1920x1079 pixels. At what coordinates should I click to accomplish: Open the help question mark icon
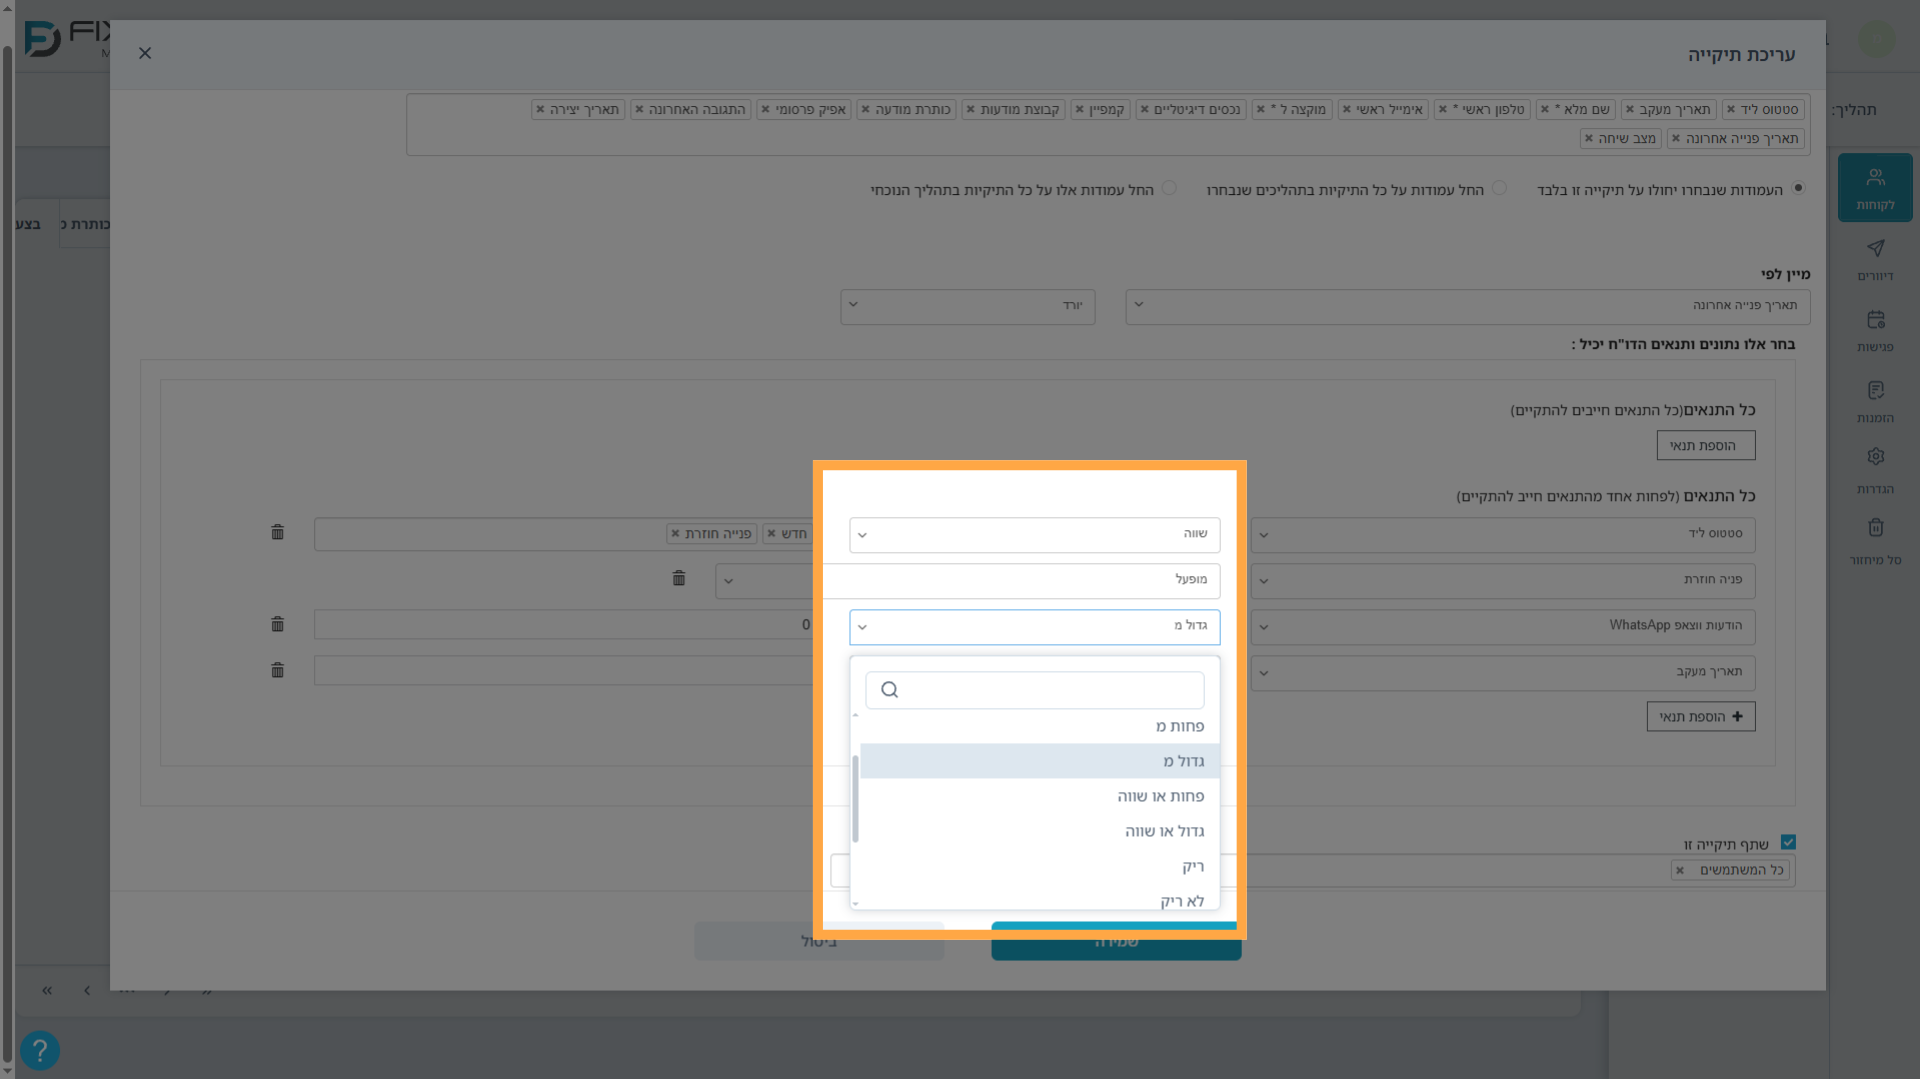pyautogui.click(x=40, y=1051)
